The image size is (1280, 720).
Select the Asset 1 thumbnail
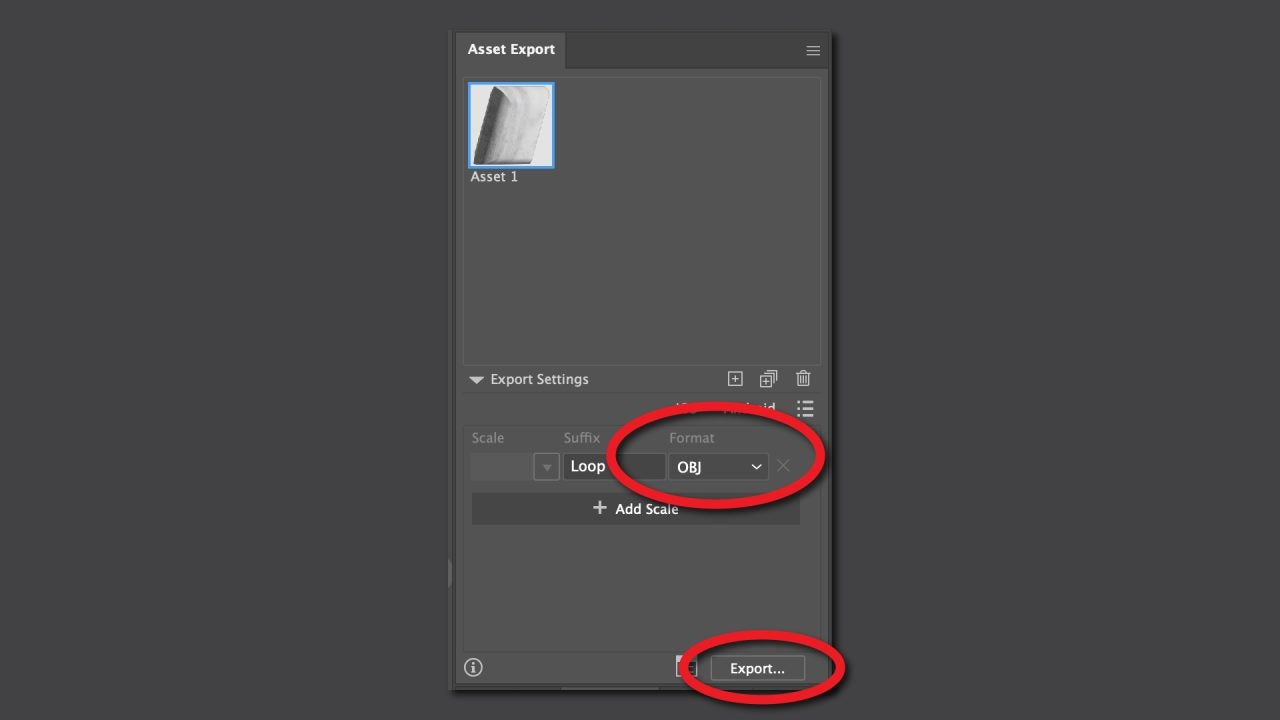(x=511, y=125)
